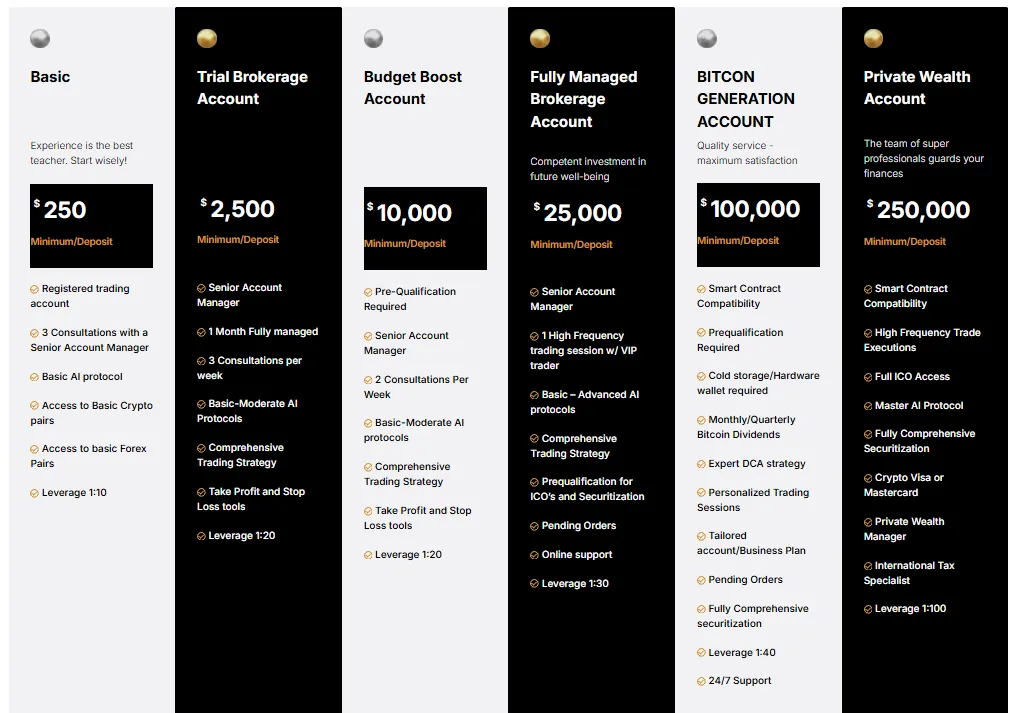Select the $10,000 Minimum/Deposit price box
The image size is (1009, 713).
click(x=425, y=228)
